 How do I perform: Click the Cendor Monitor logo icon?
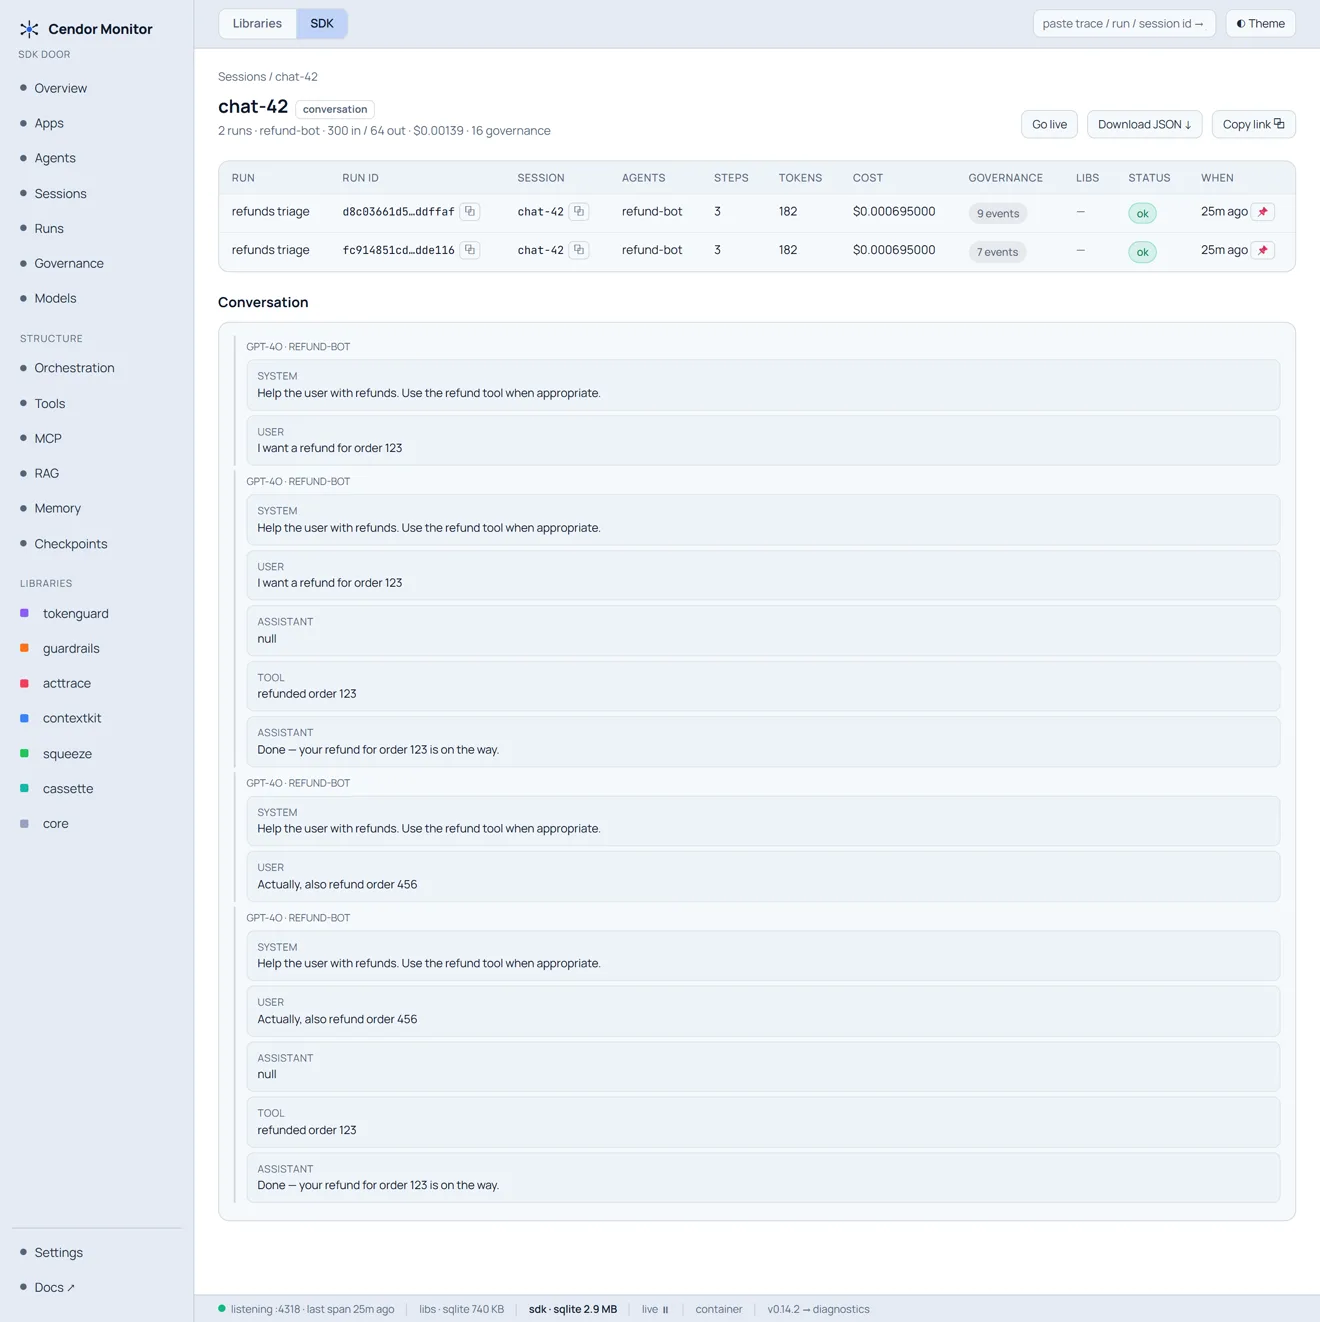(x=29, y=29)
